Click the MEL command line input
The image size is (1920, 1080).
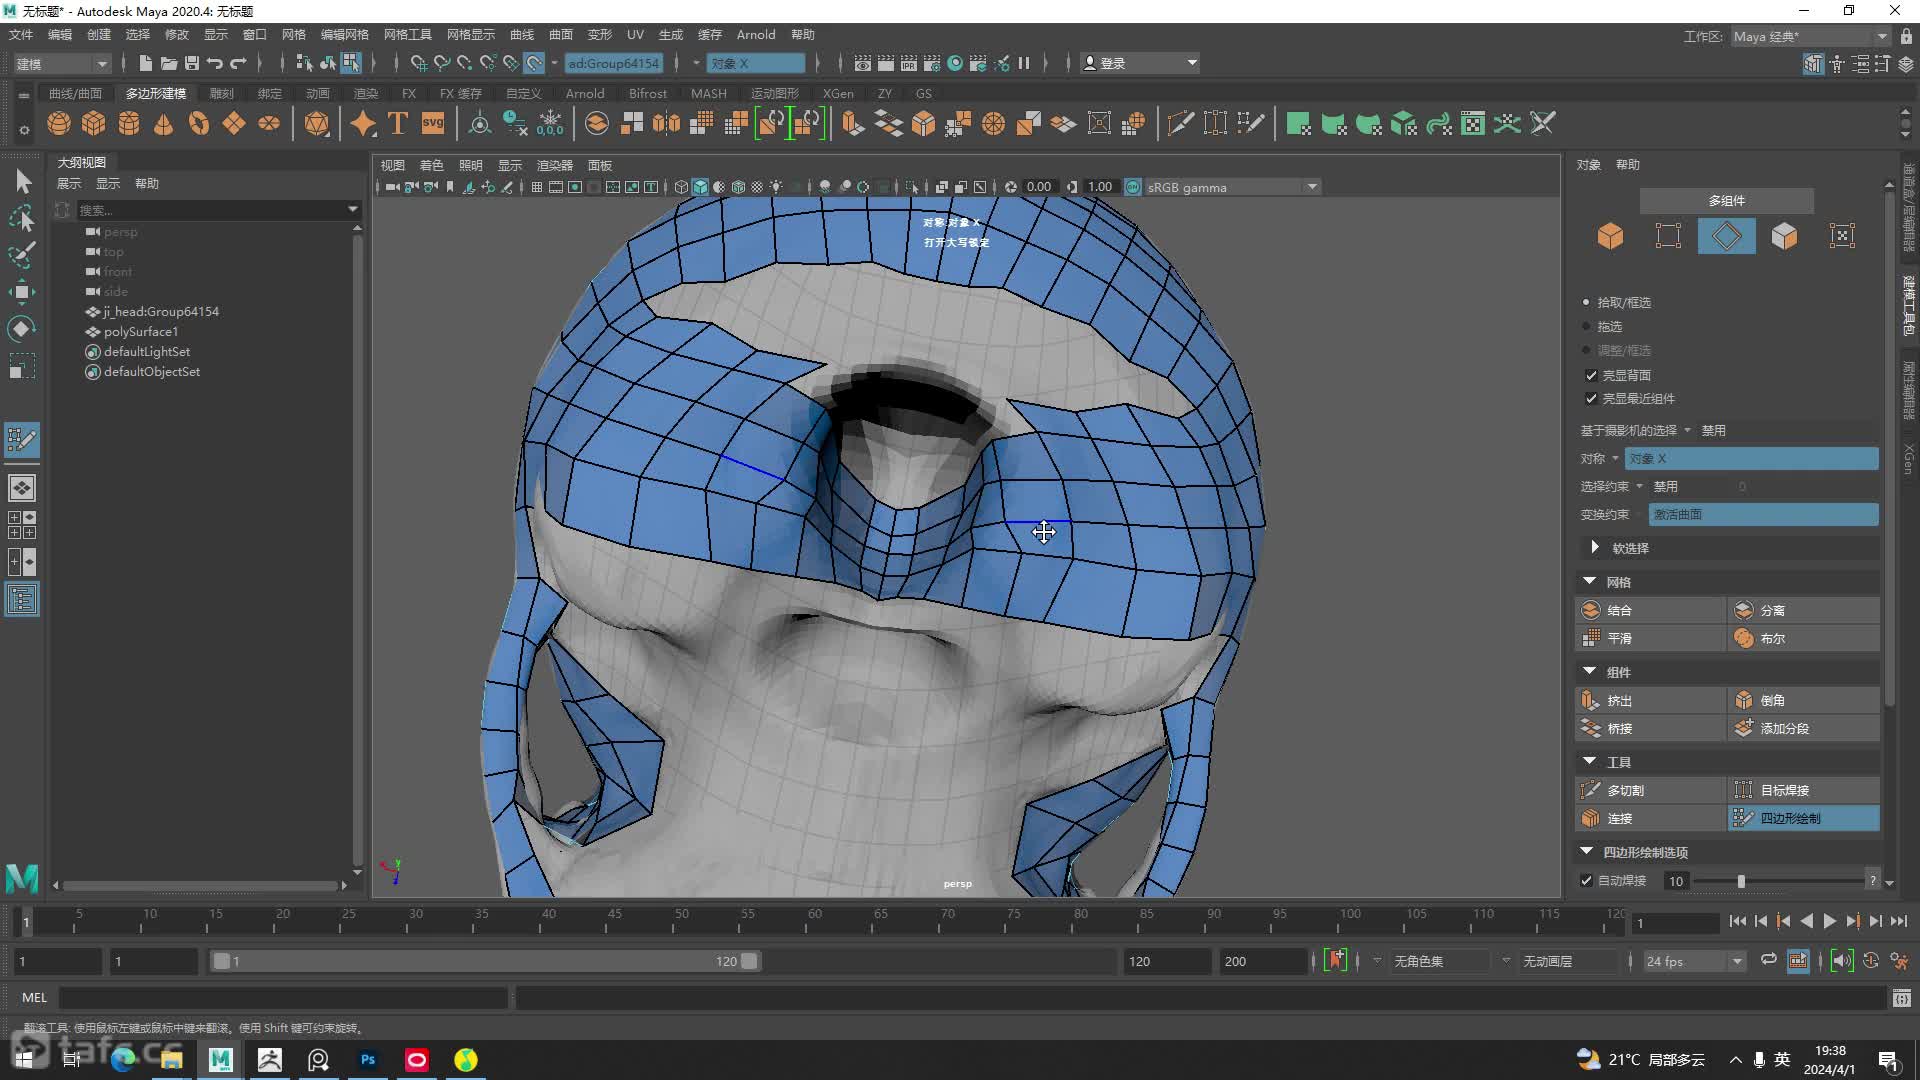[x=284, y=998]
